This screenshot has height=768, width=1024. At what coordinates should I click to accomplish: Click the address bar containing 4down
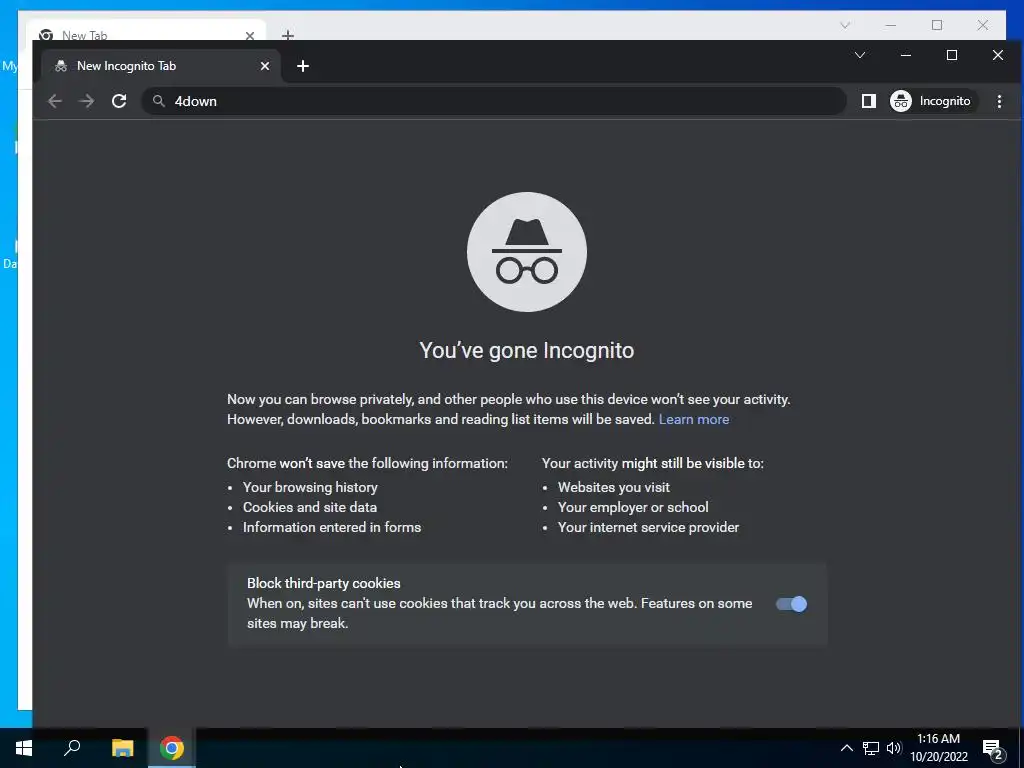494,101
